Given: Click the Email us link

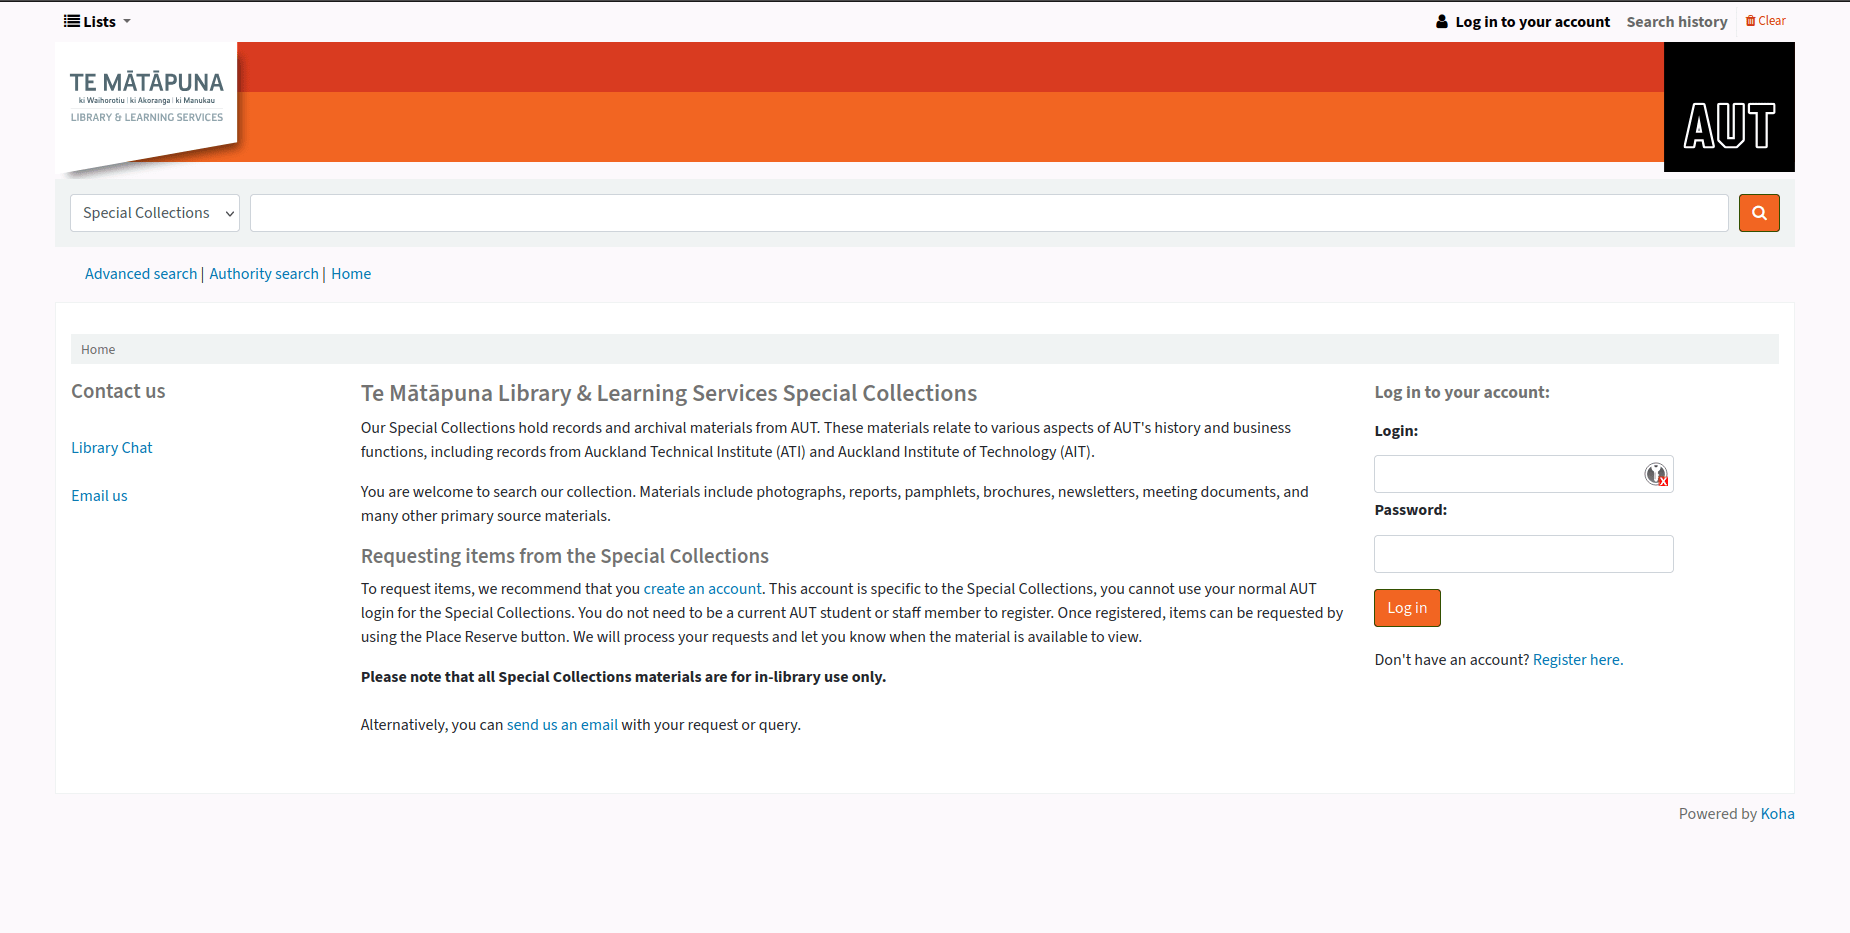Looking at the screenshot, I should point(99,496).
